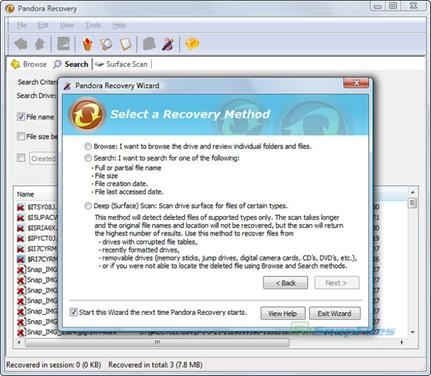Select the Search recovery method radio
The image size is (431, 376).
88,158
